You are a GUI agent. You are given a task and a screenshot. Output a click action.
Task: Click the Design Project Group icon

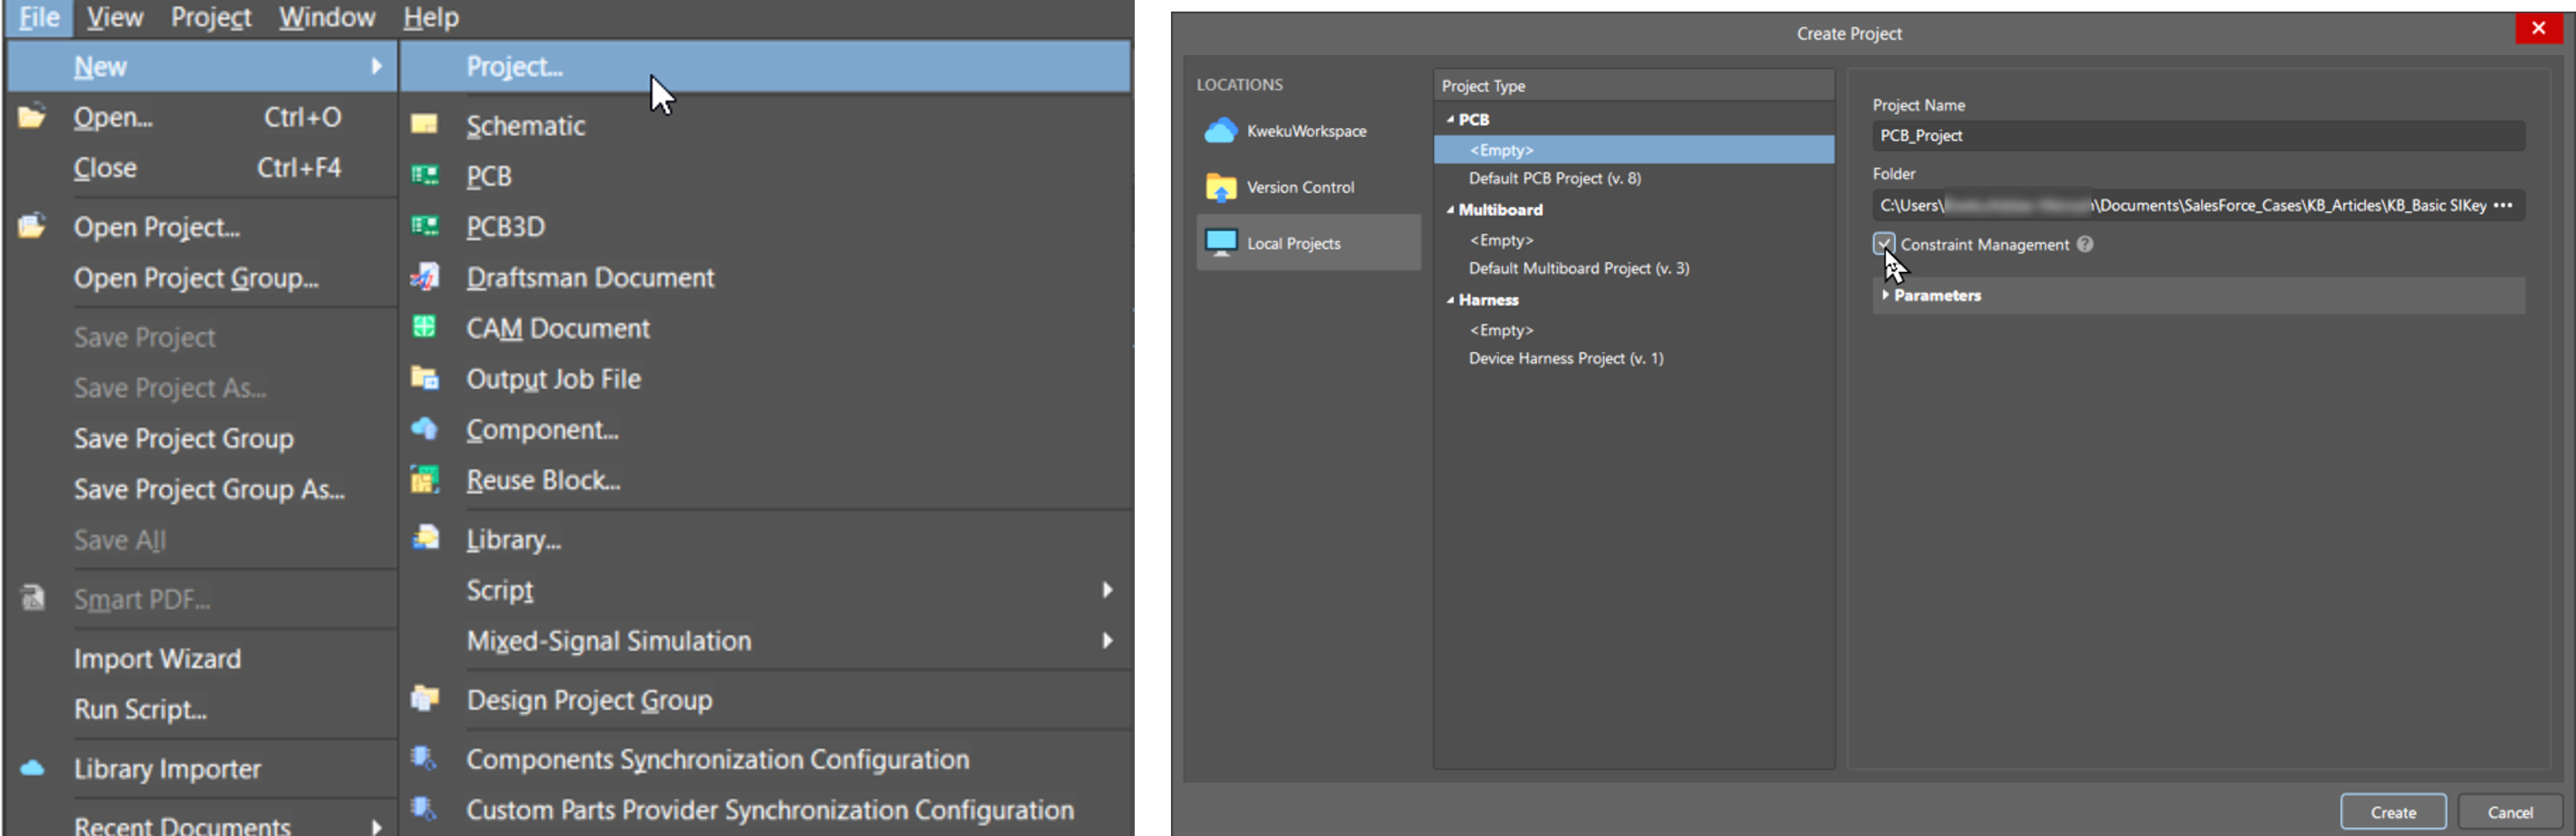(424, 698)
